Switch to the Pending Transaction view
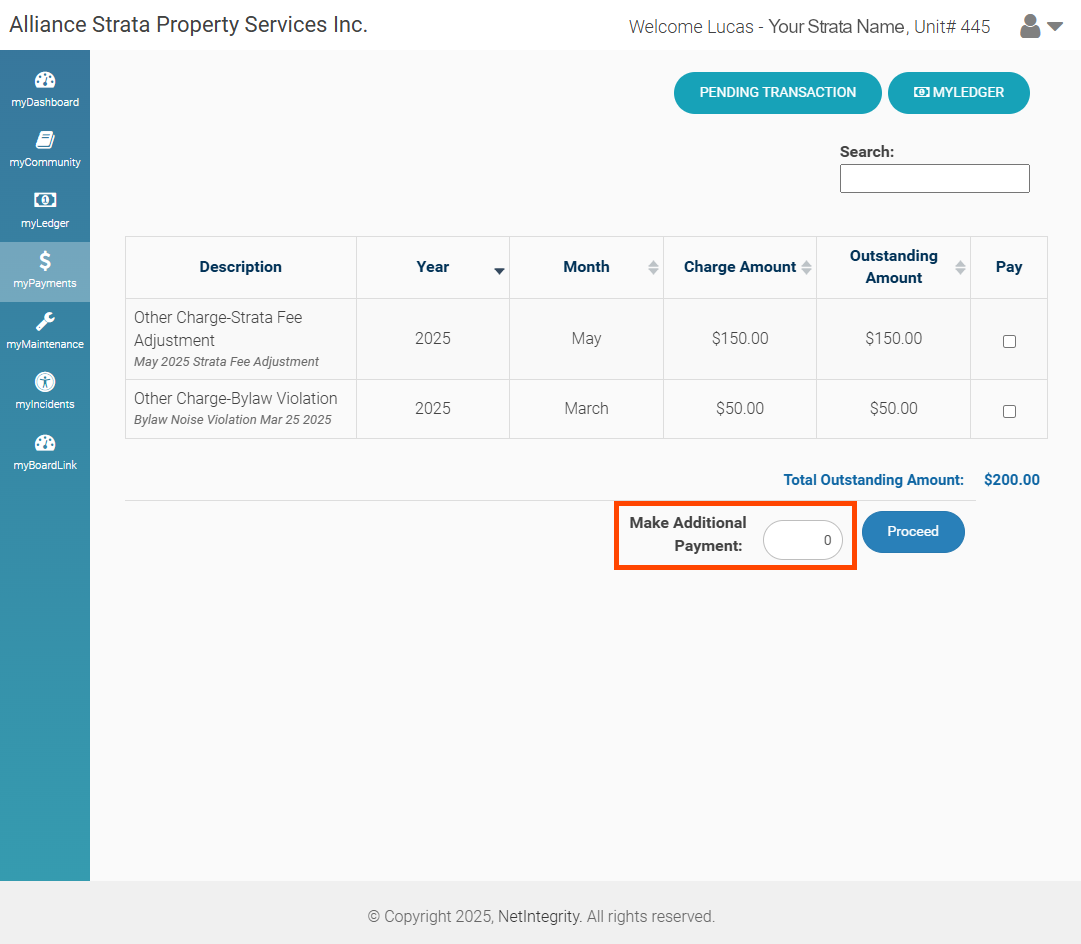Screen dimensions: 1081x944 pos(777,92)
